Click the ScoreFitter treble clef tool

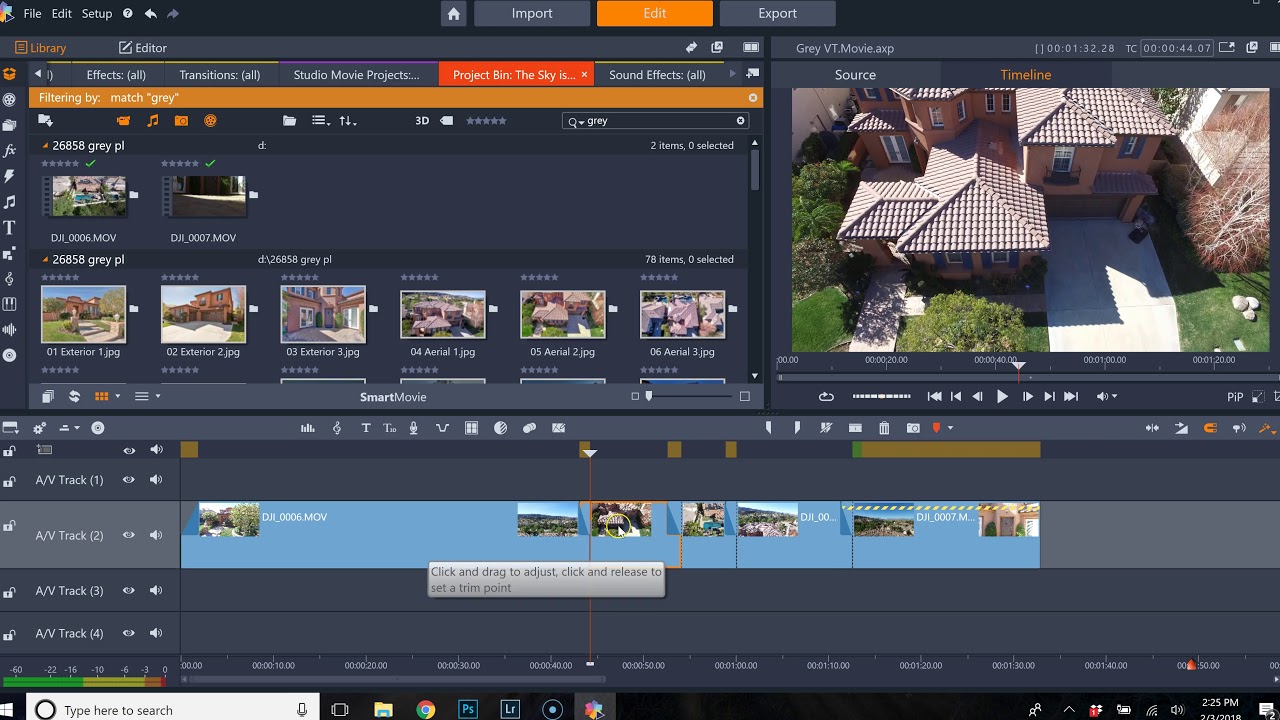(337, 428)
